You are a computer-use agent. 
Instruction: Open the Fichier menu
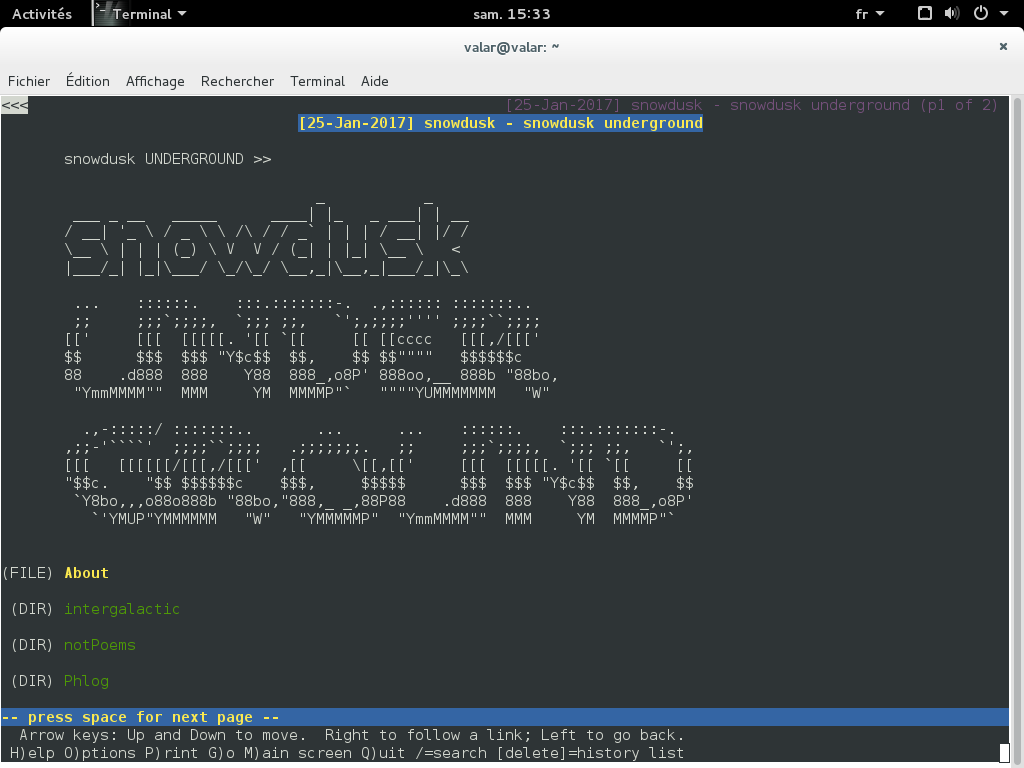29,81
